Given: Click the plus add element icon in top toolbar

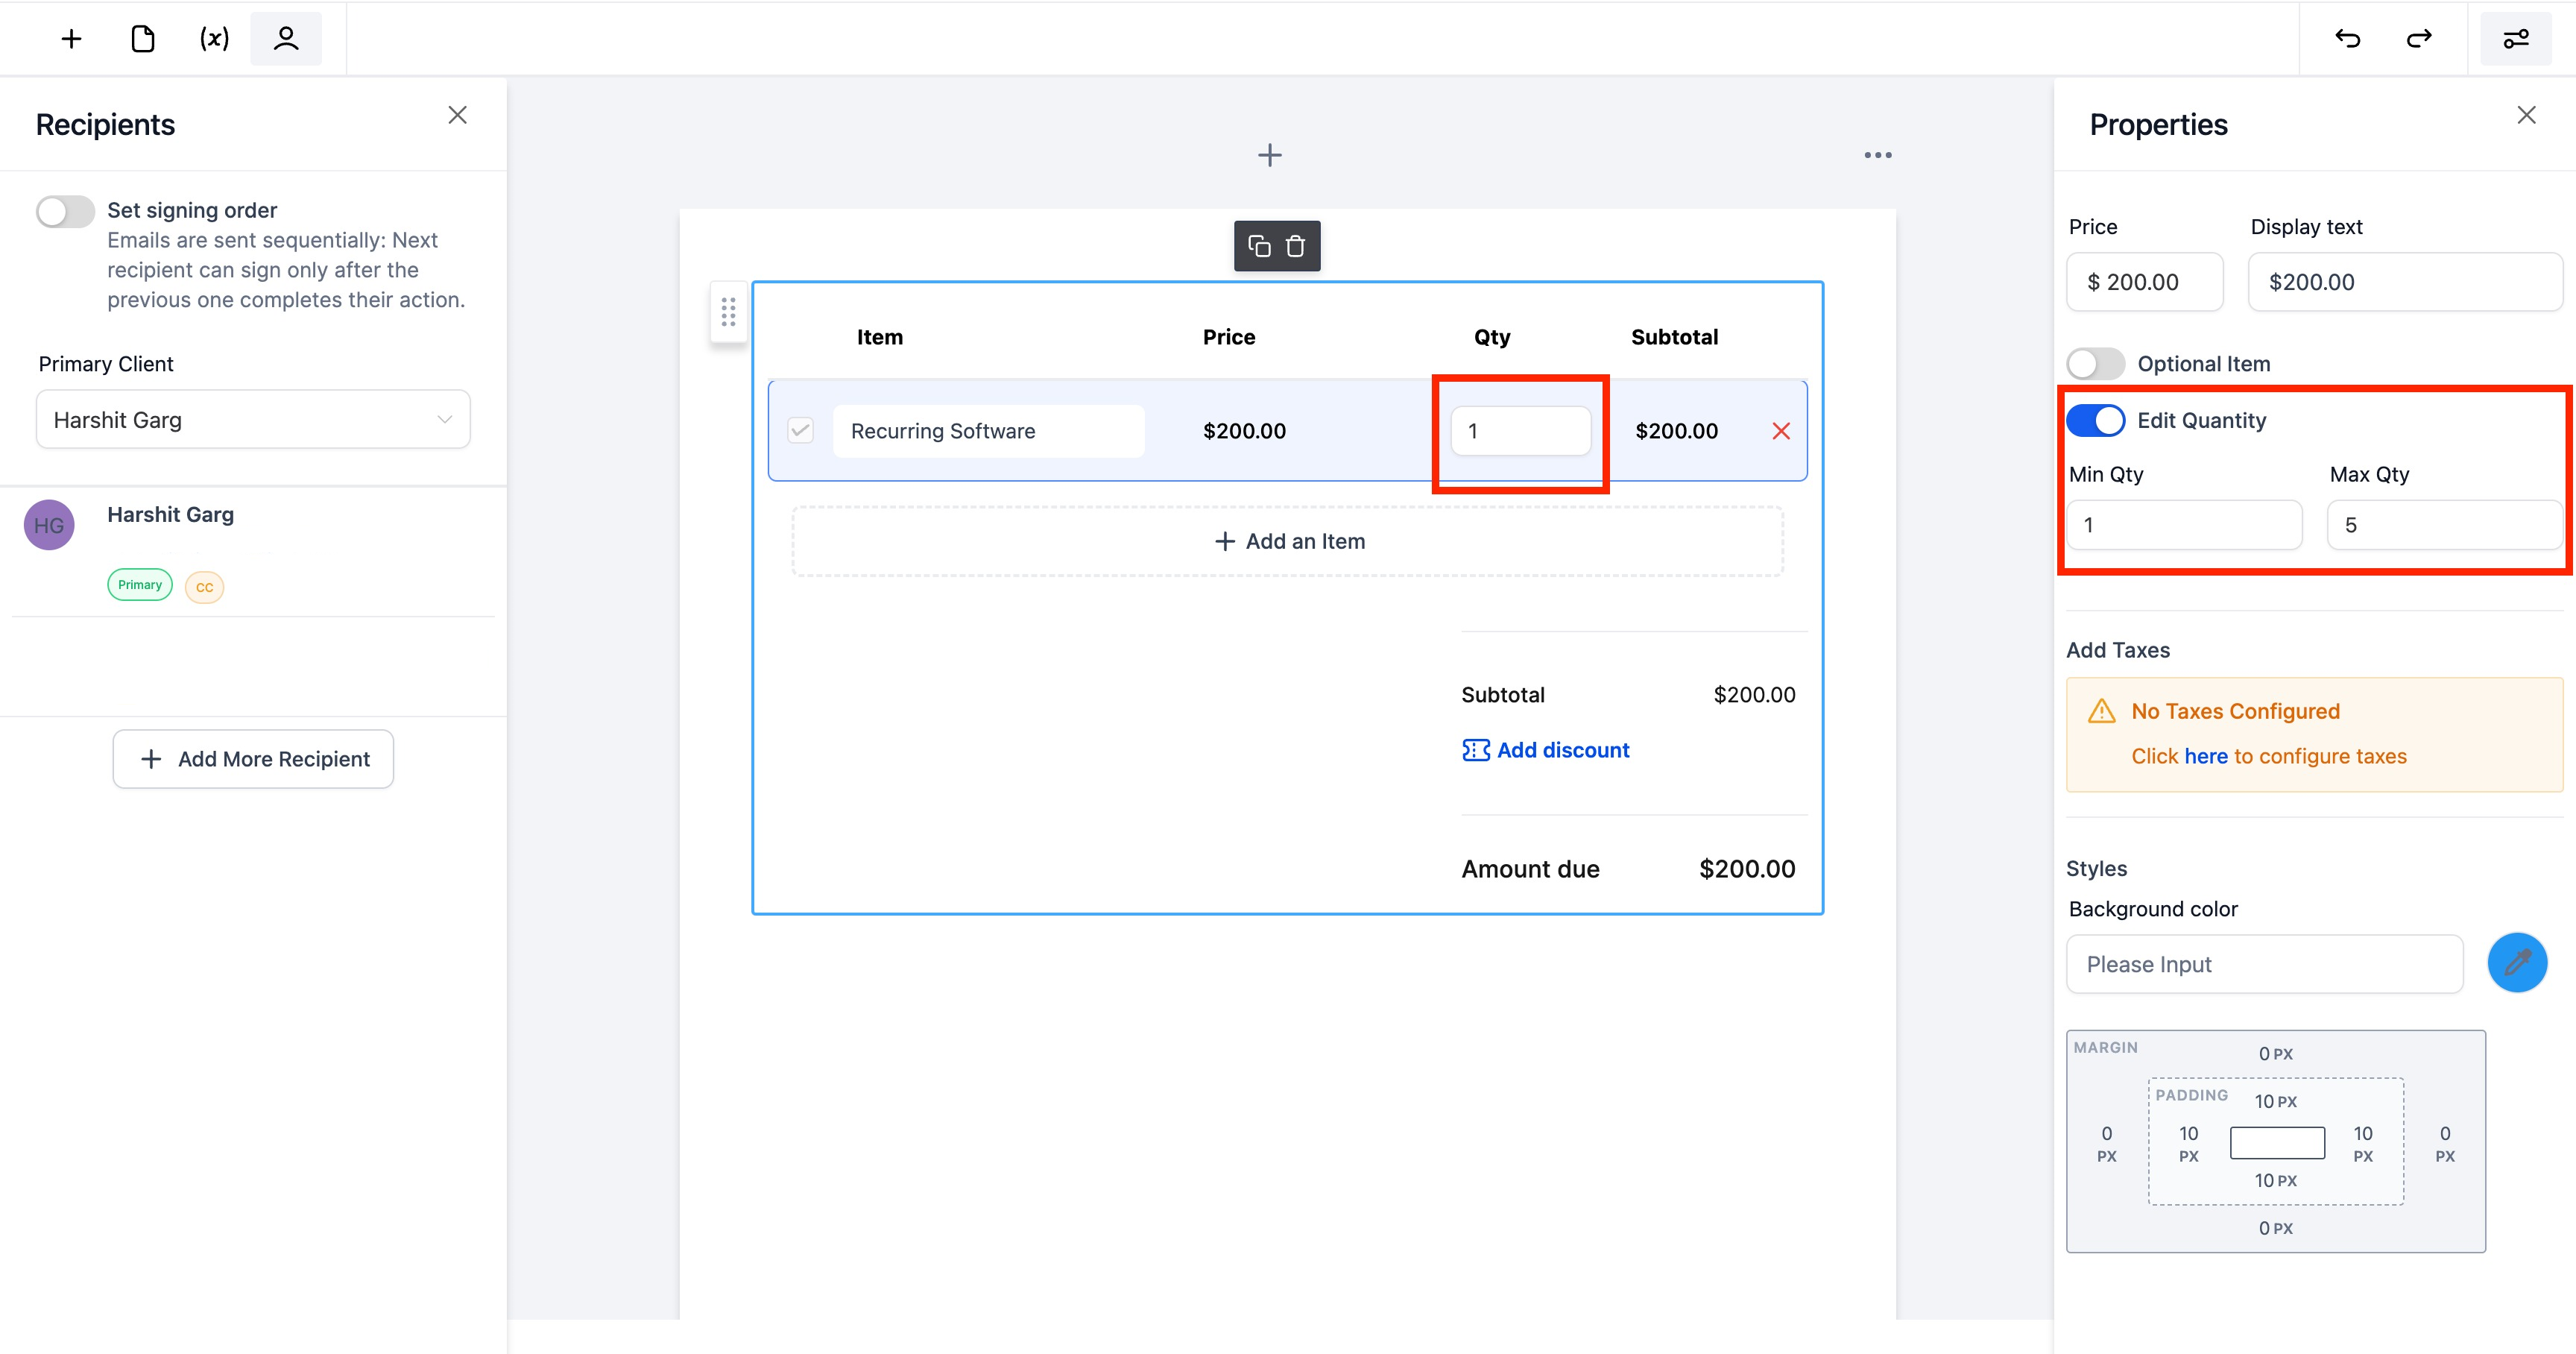Looking at the screenshot, I should click(71, 39).
